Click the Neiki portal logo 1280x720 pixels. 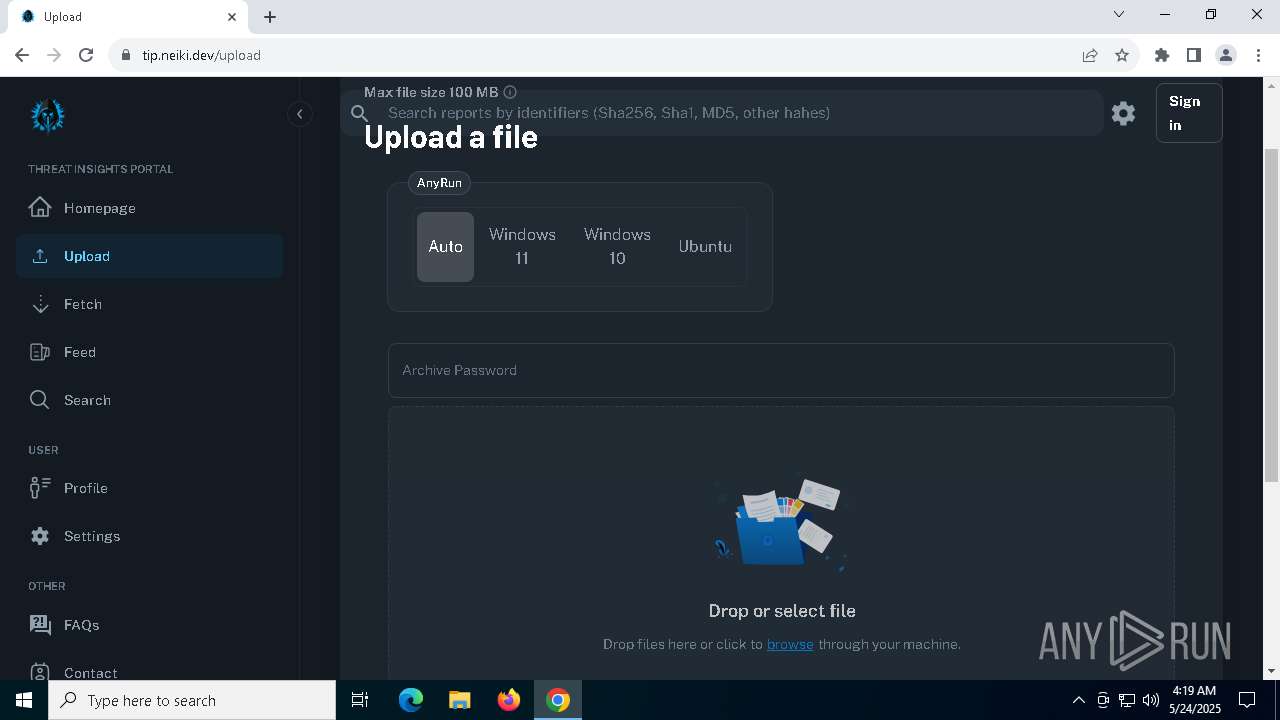click(47, 116)
